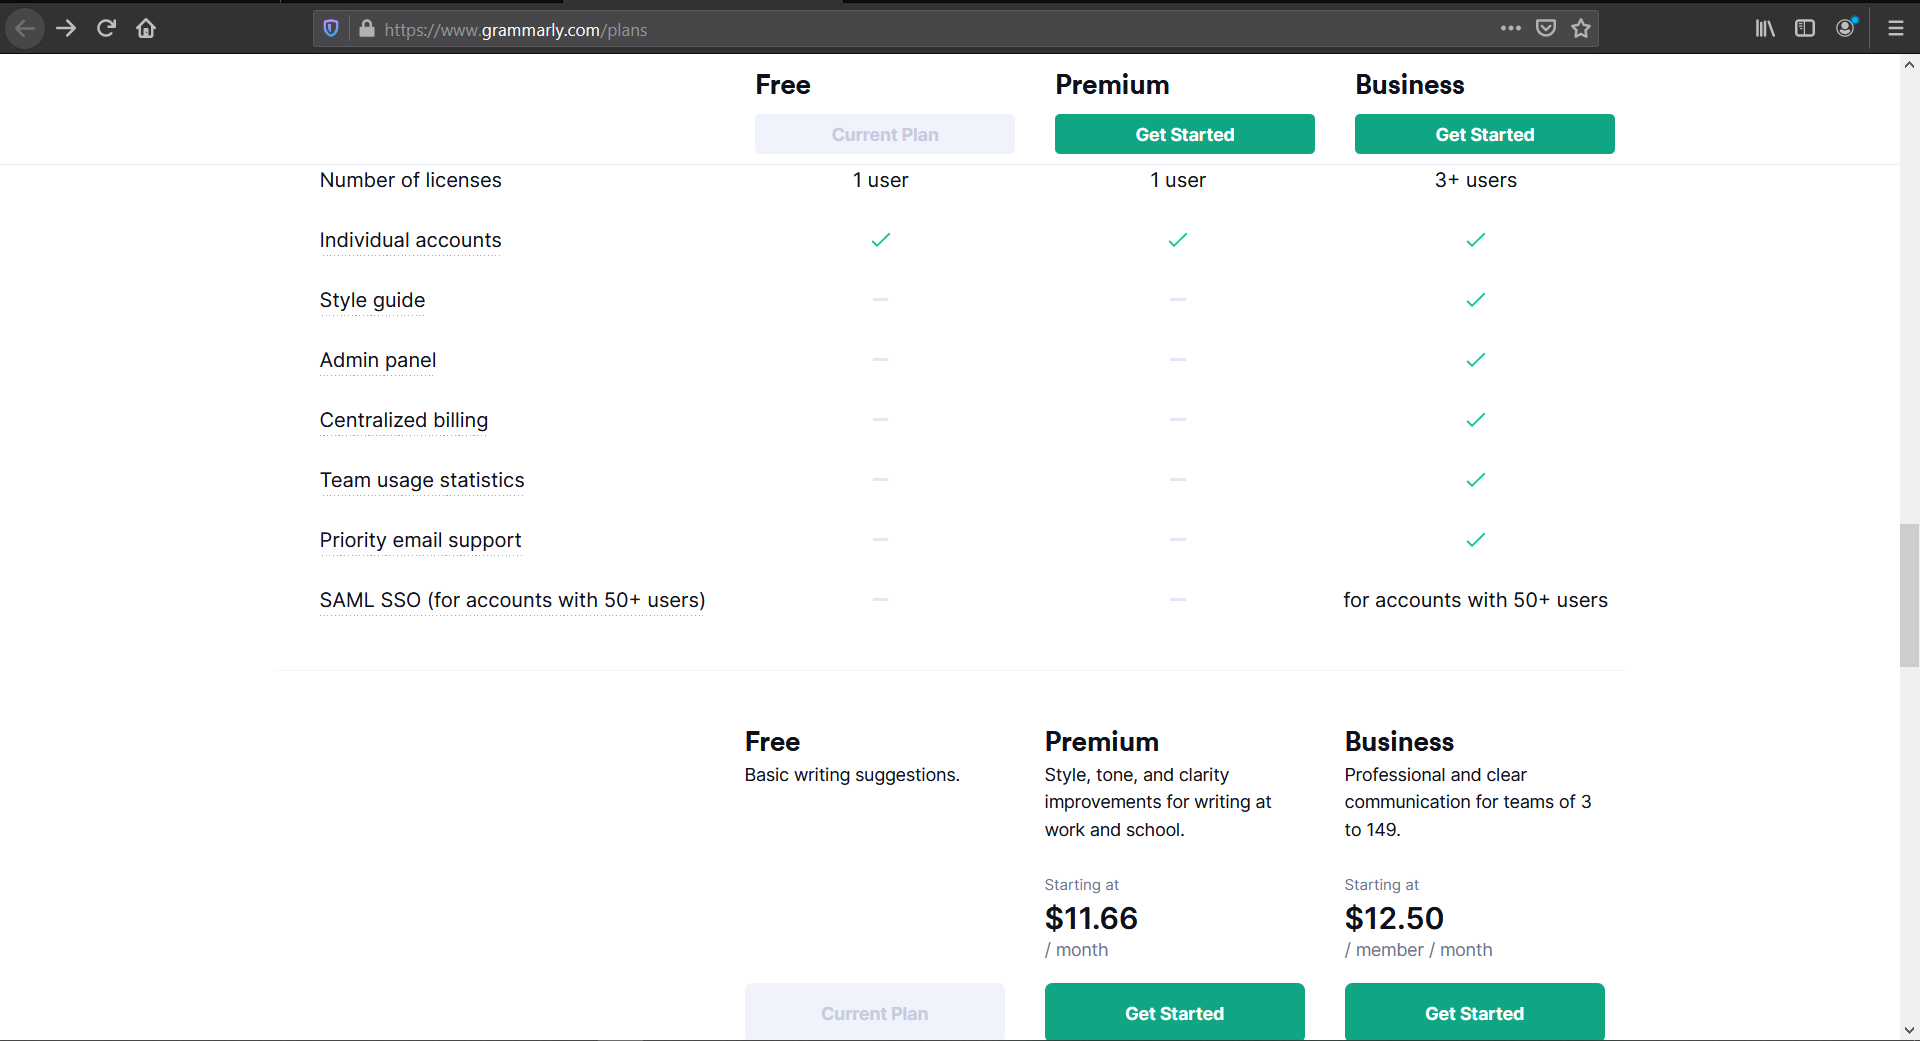The width and height of the screenshot is (1920, 1041).
Task: Click the Admin panel feature label
Action: 378,360
